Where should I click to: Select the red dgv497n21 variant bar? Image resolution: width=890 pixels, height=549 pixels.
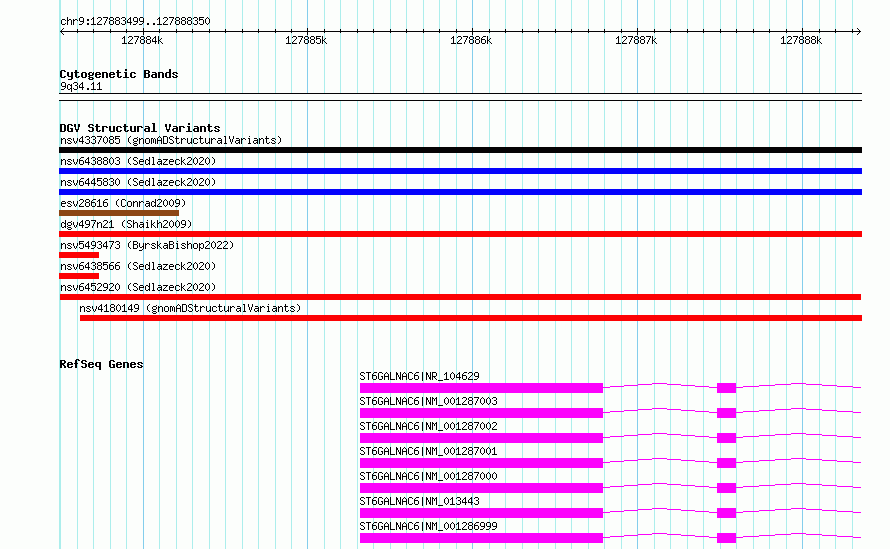[x=460, y=234]
